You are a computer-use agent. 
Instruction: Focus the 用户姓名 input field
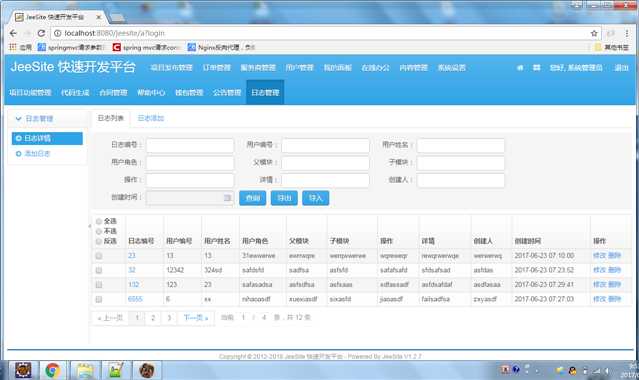click(x=461, y=145)
